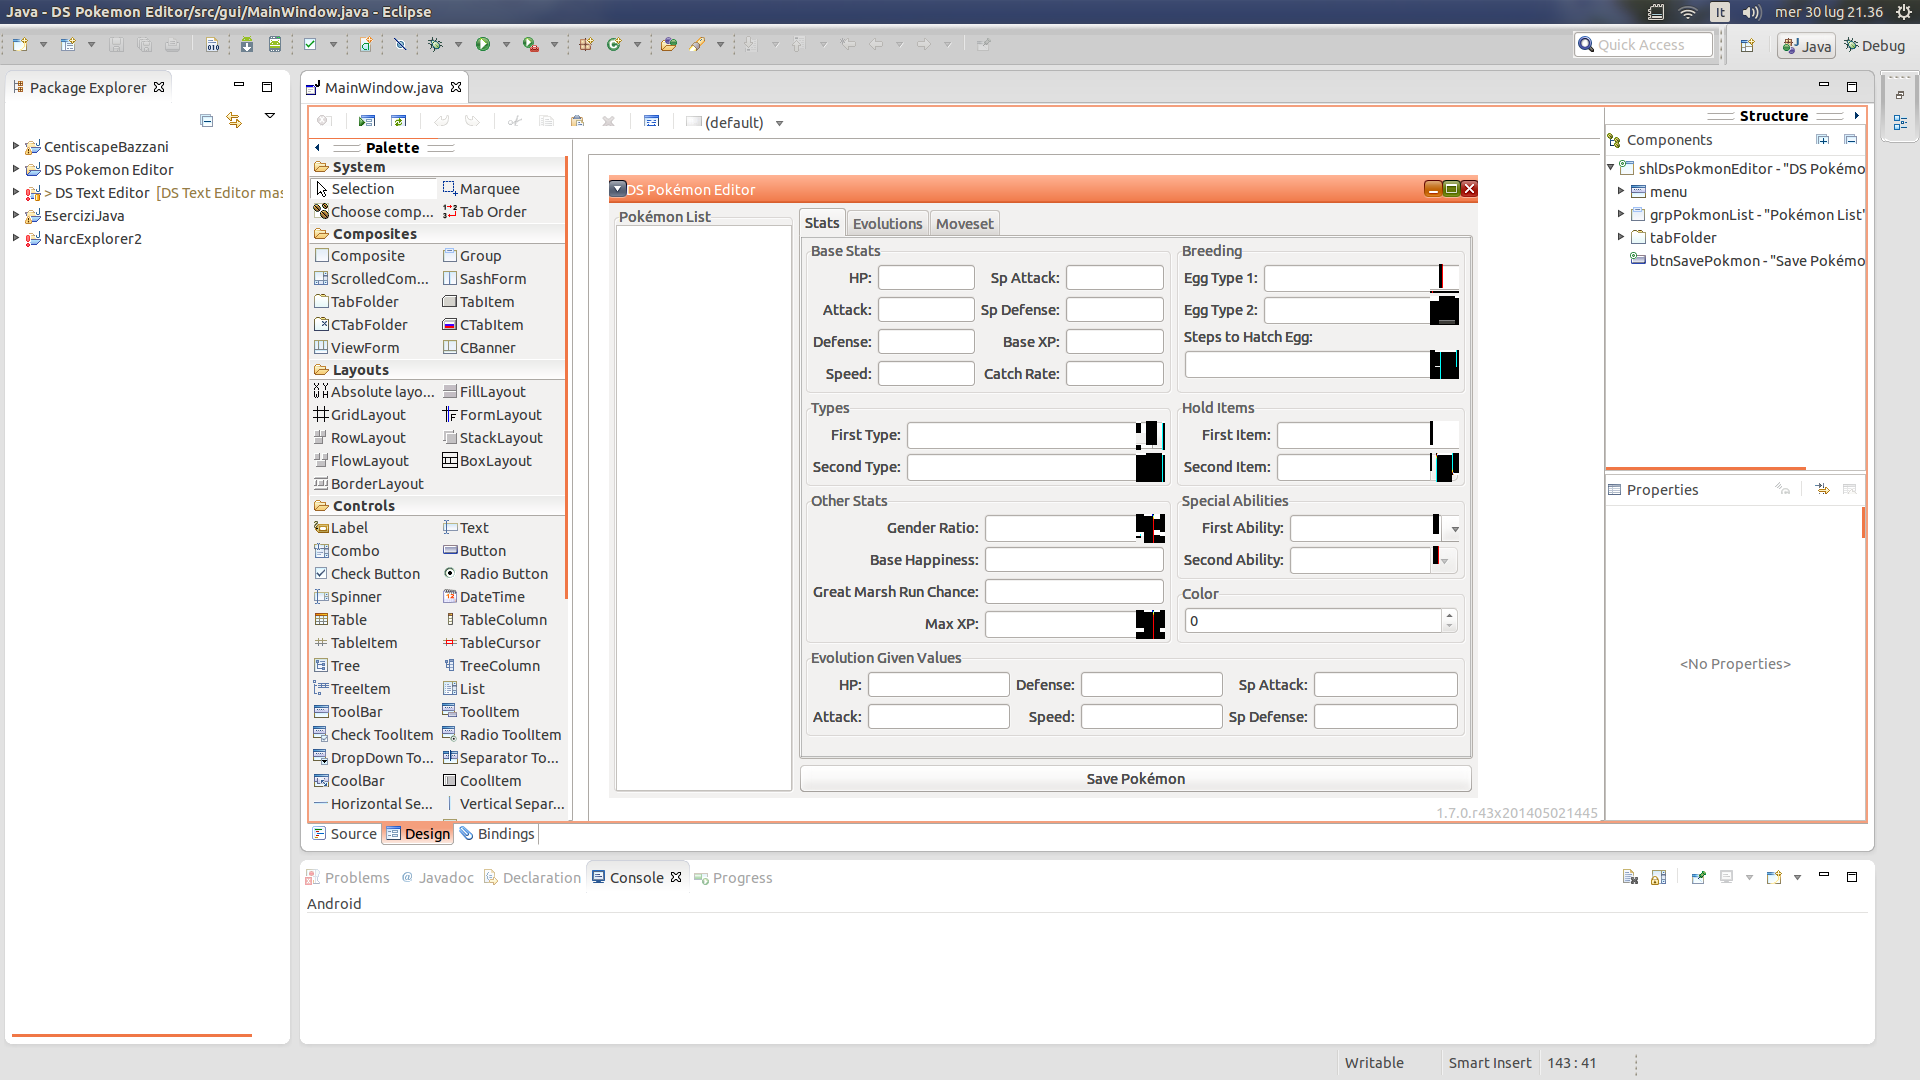Screen dimensions: 1920x1080
Task: Select the Combo control in Palette
Action: tap(347, 551)
